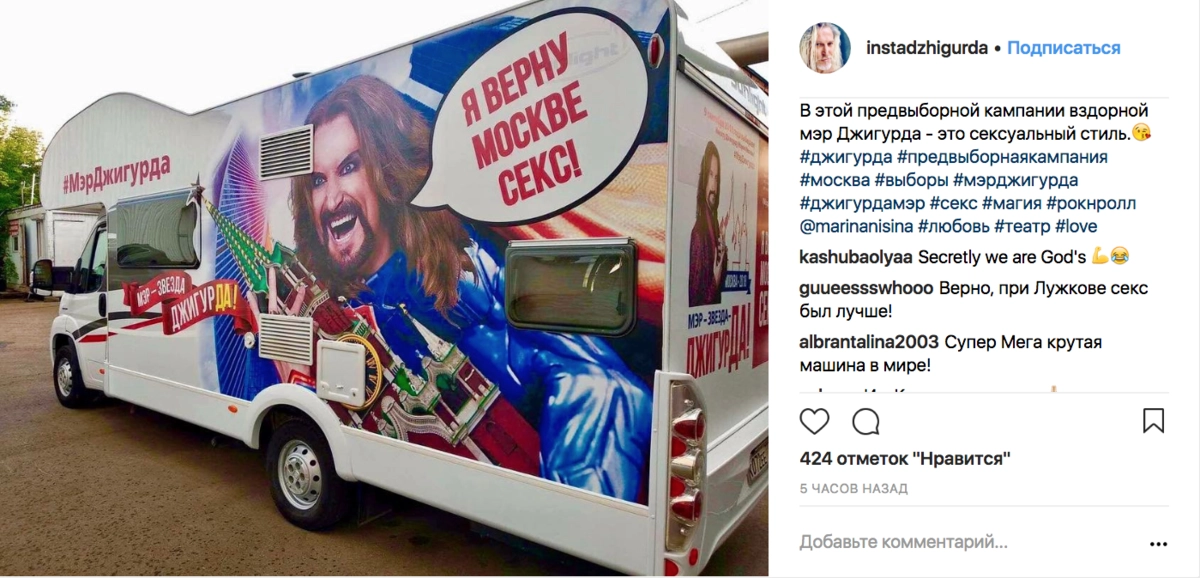Like the post with heart icon

(x=815, y=421)
